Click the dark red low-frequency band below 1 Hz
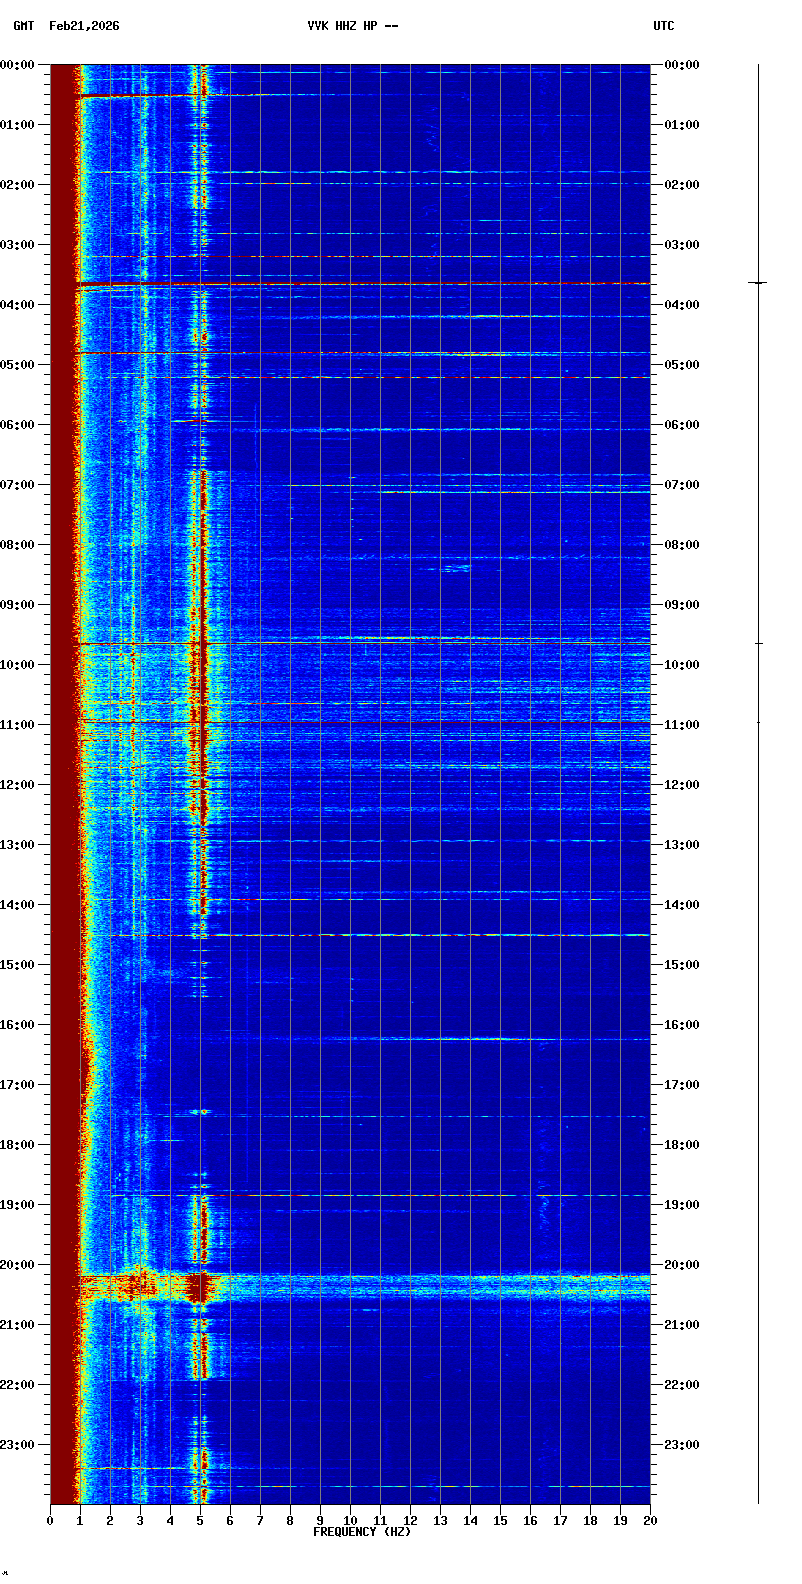Viewport: 802px width, 1584px height. [63, 800]
